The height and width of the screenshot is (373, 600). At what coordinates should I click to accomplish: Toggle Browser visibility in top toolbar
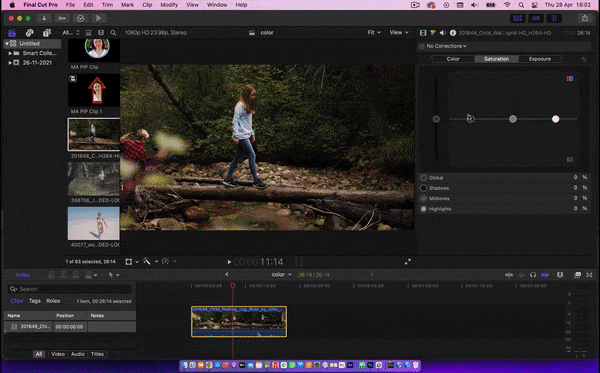pos(518,18)
